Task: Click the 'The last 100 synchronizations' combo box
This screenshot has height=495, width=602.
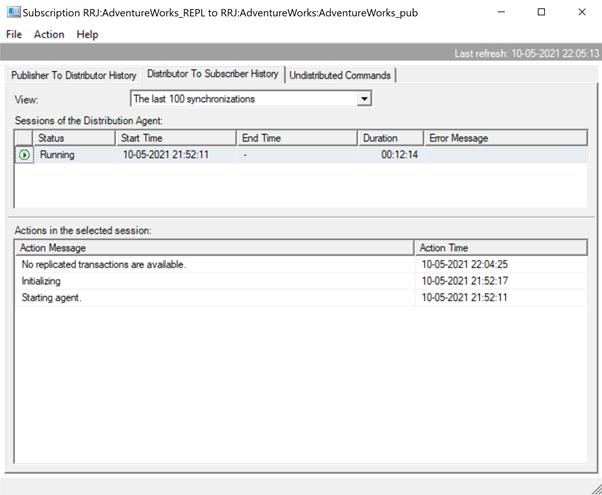Action: pos(251,99)
